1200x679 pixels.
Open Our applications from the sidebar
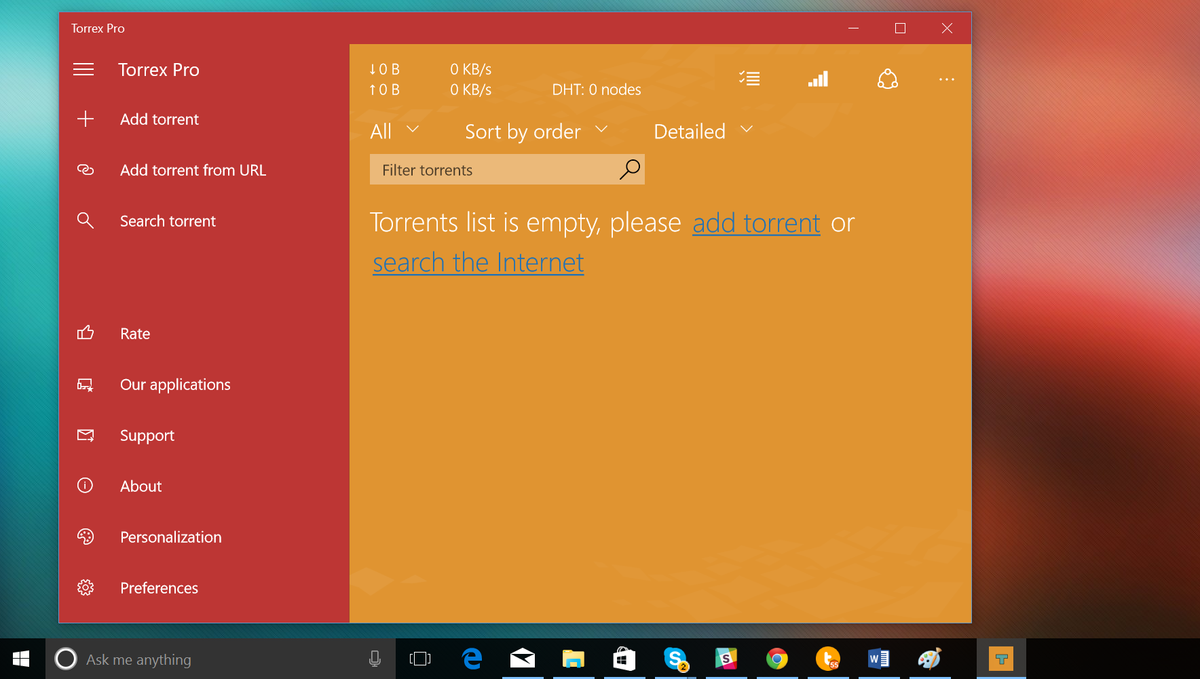[x=175, y=384]
